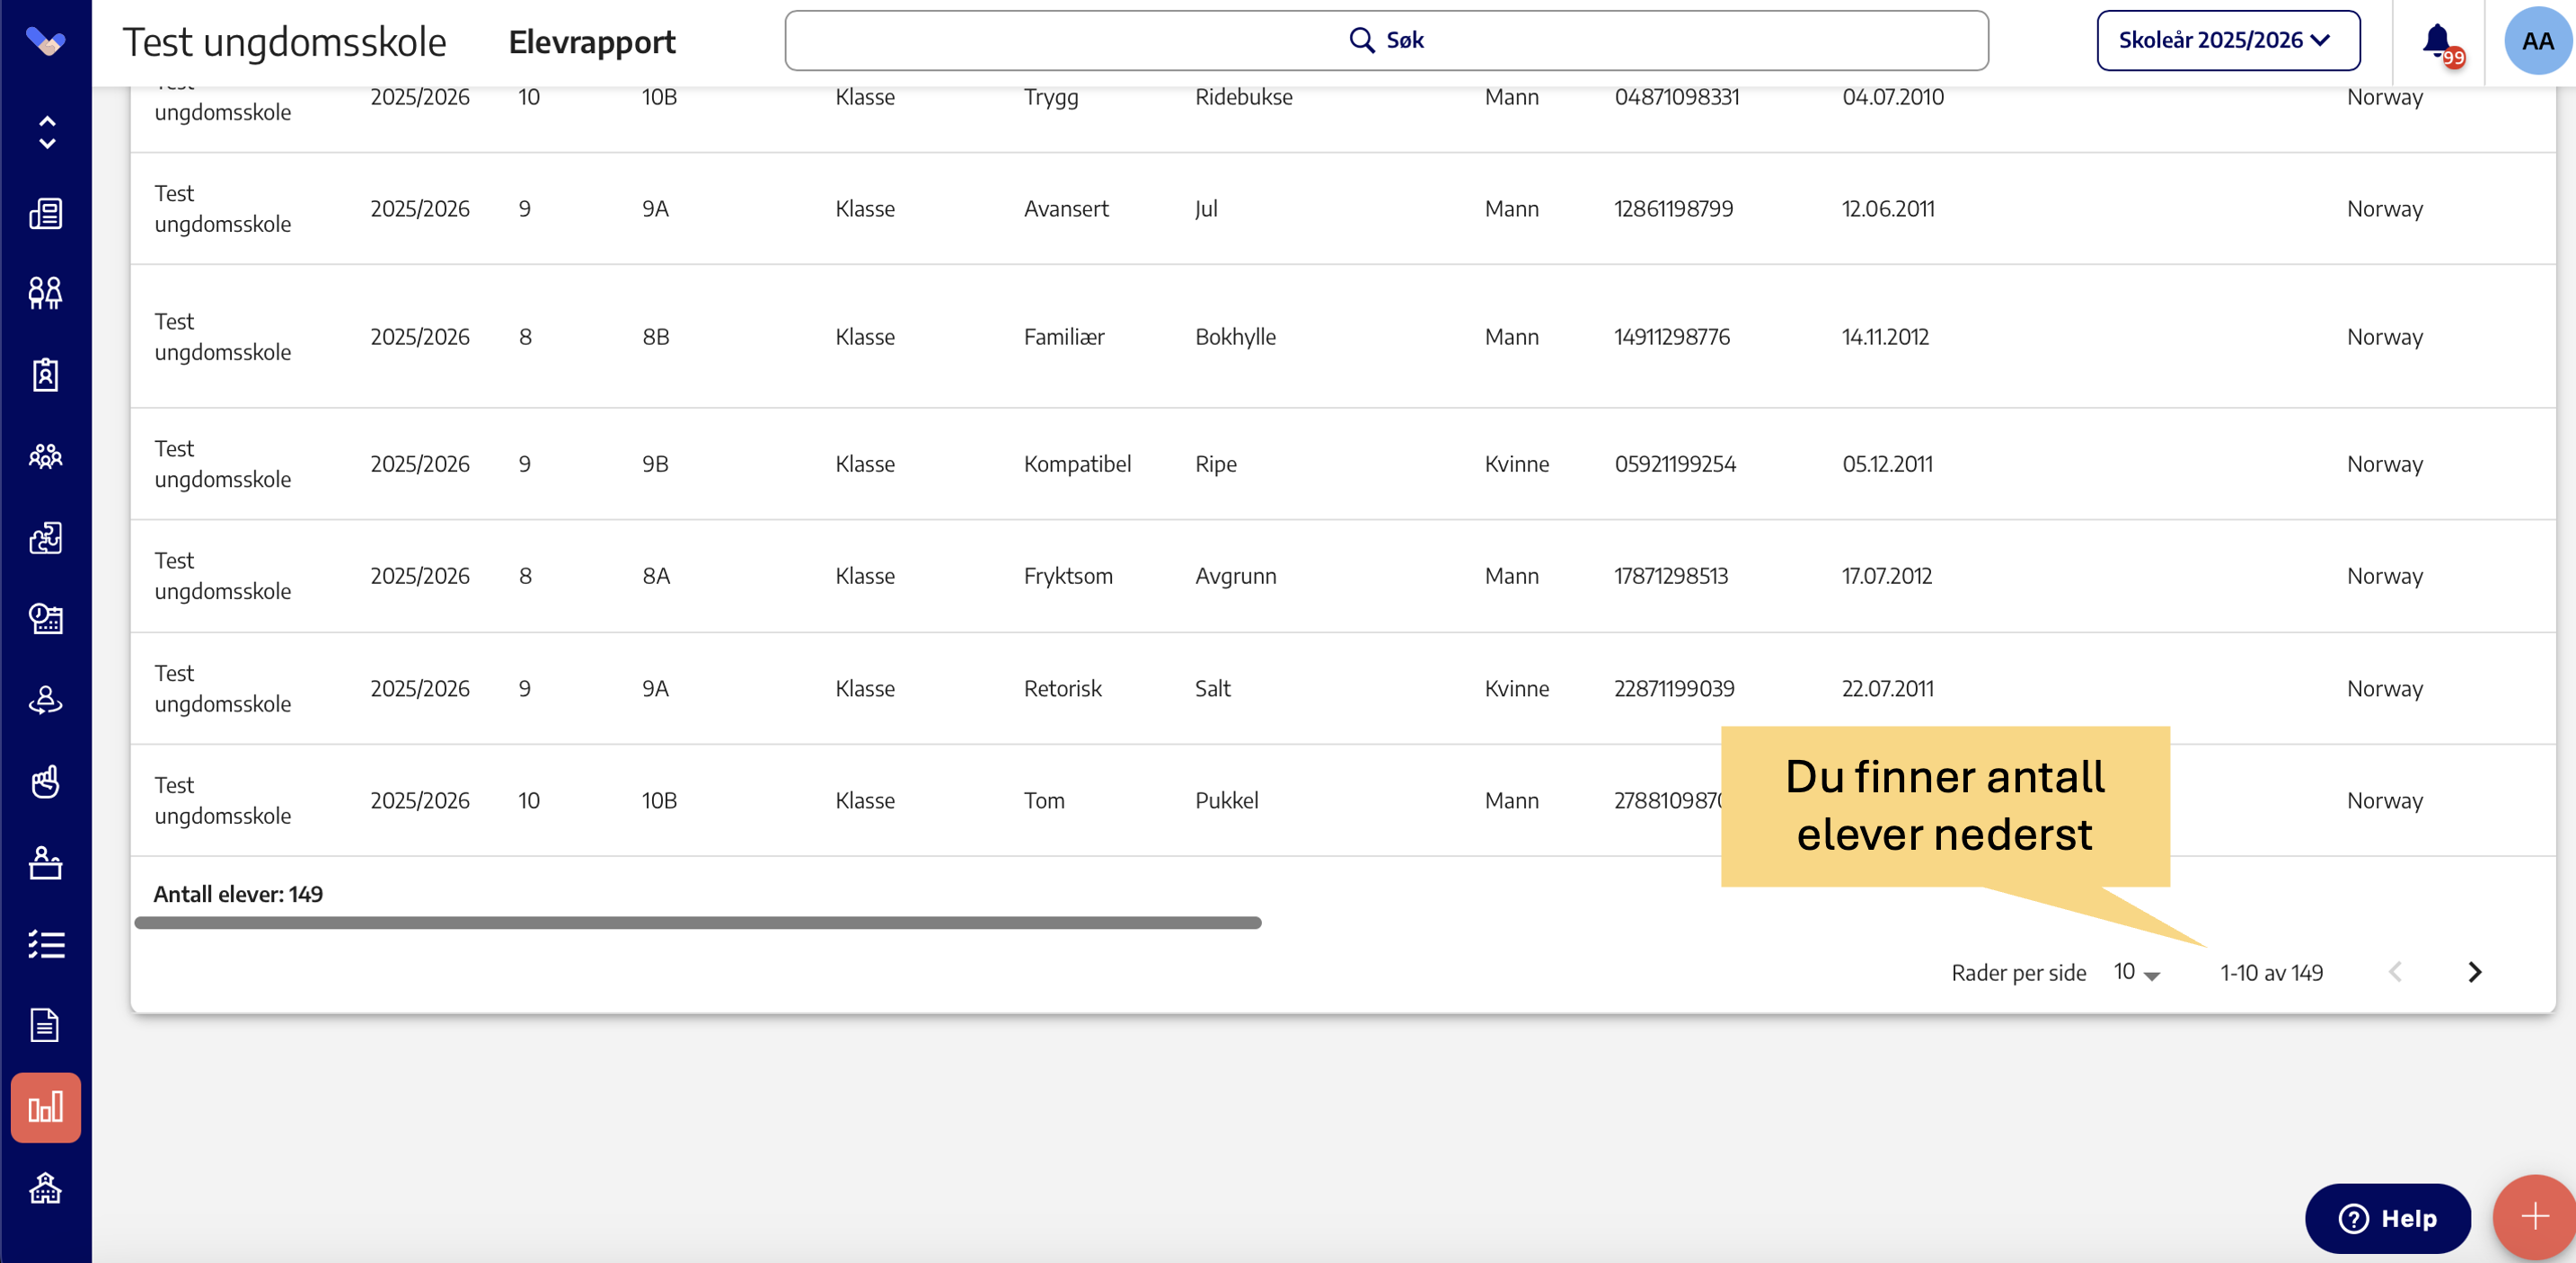Select the first name 'Avansert'
This screenshot has width=2576, height=1263.
[1066, 209]
